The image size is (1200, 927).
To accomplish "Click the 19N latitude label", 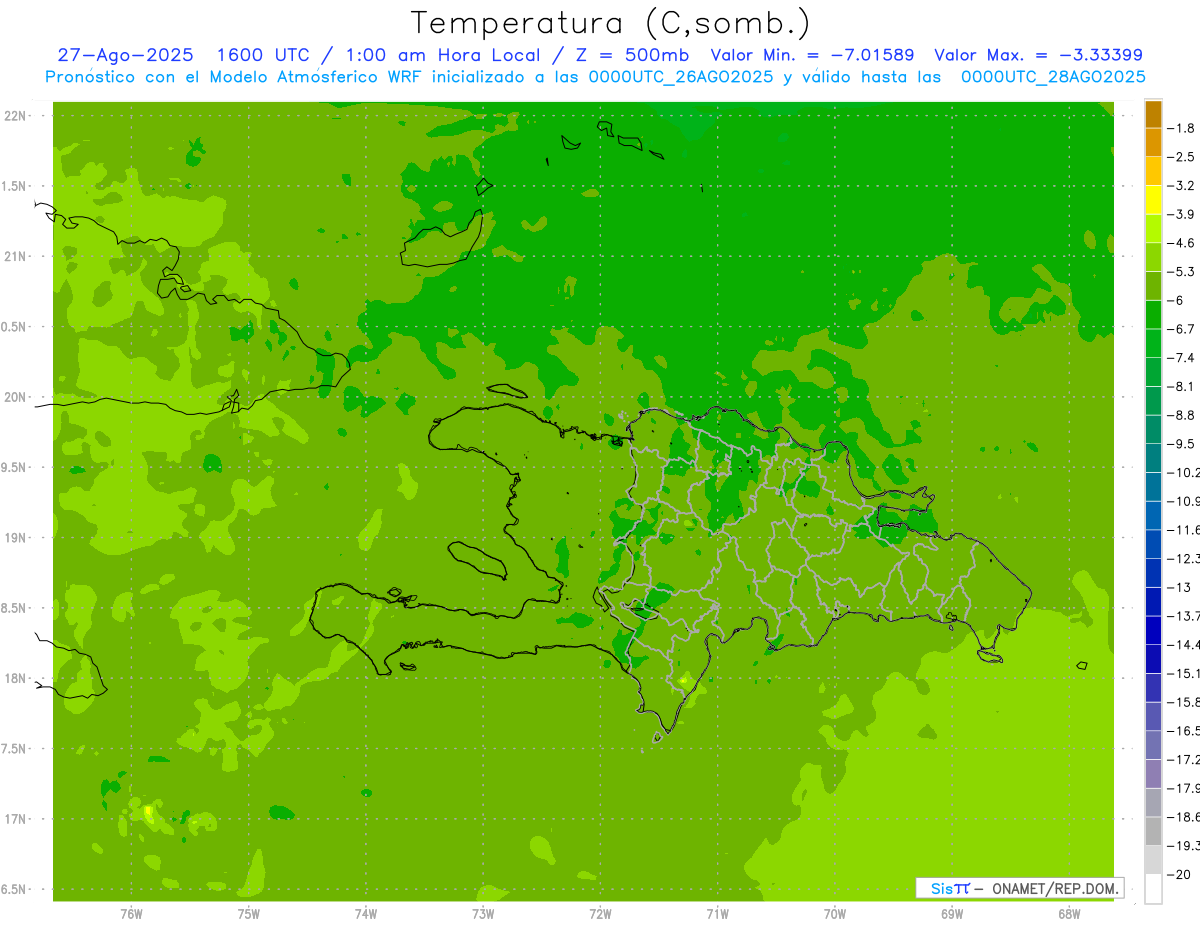I will [x=15, y=537].
